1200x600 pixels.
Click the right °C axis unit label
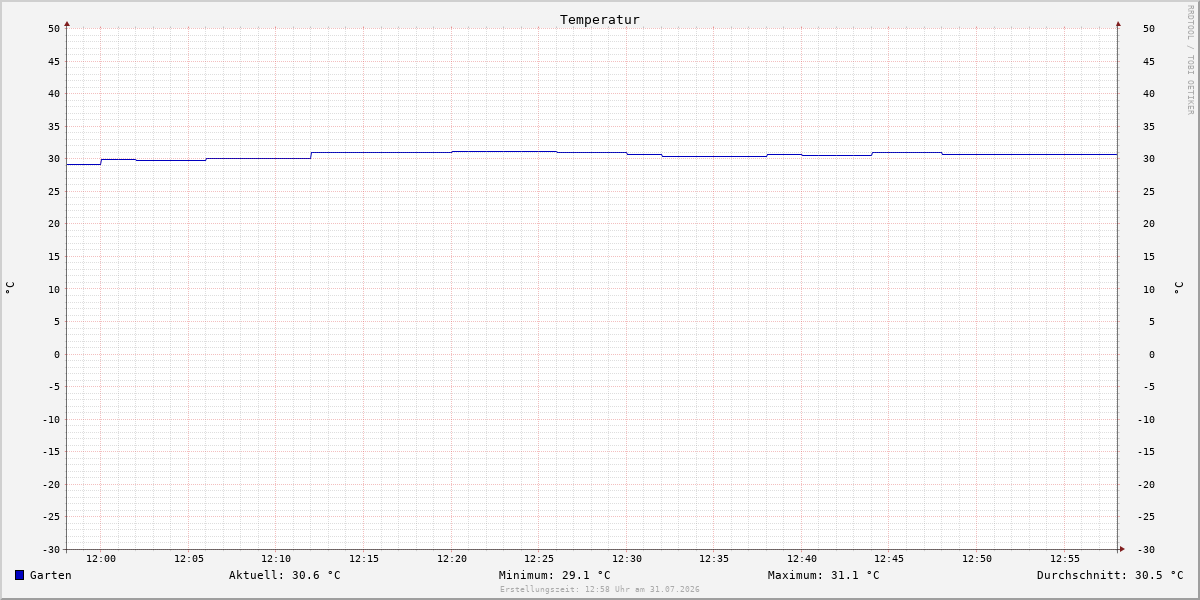click(1178, 288)
